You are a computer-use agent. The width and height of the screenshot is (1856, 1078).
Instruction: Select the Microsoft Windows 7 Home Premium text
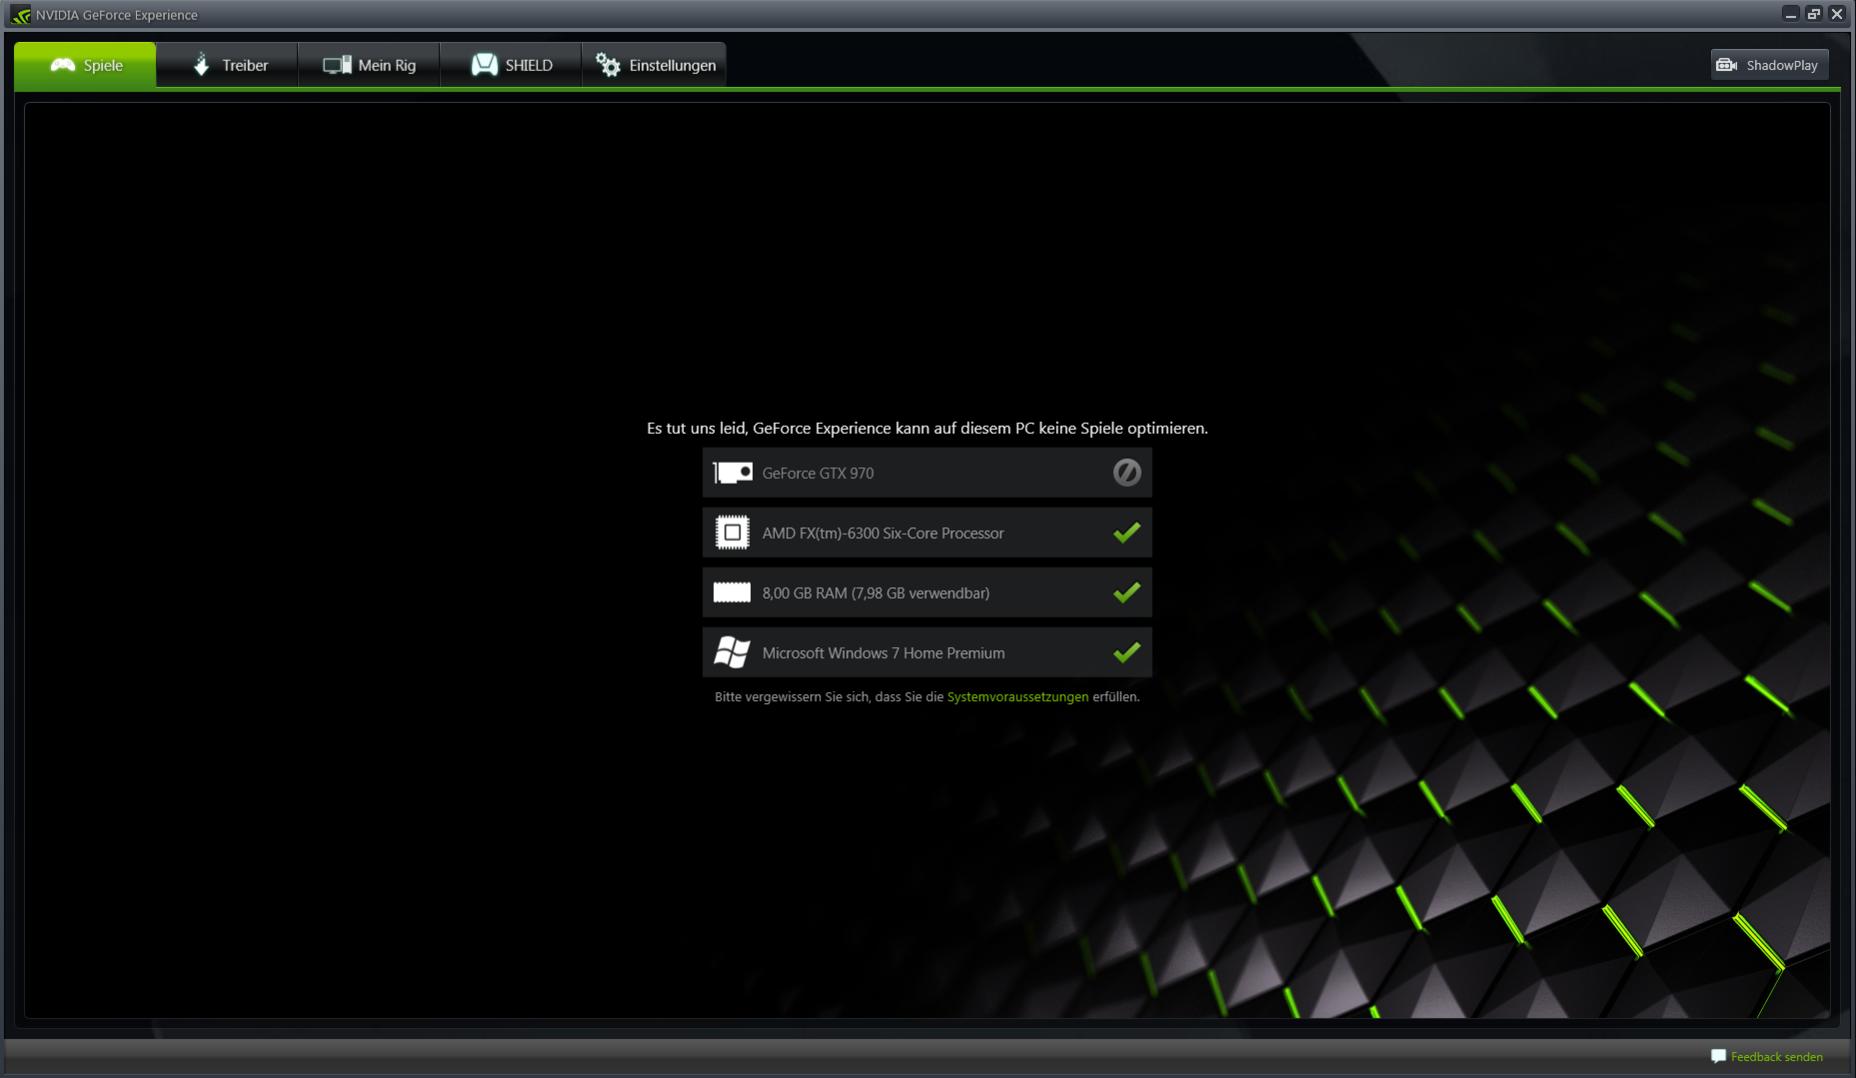pos(883,653)
